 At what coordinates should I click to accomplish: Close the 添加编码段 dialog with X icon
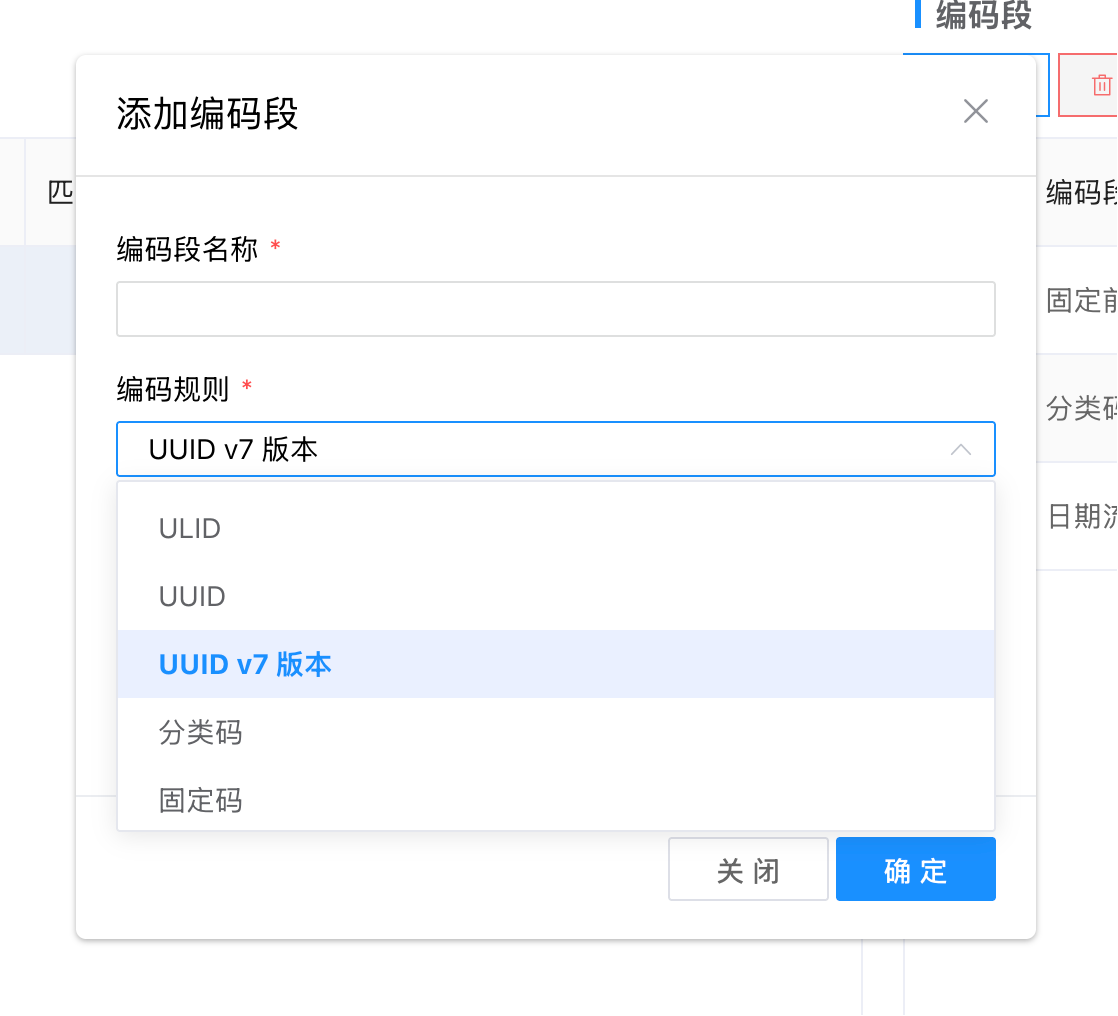click(975, 111)
